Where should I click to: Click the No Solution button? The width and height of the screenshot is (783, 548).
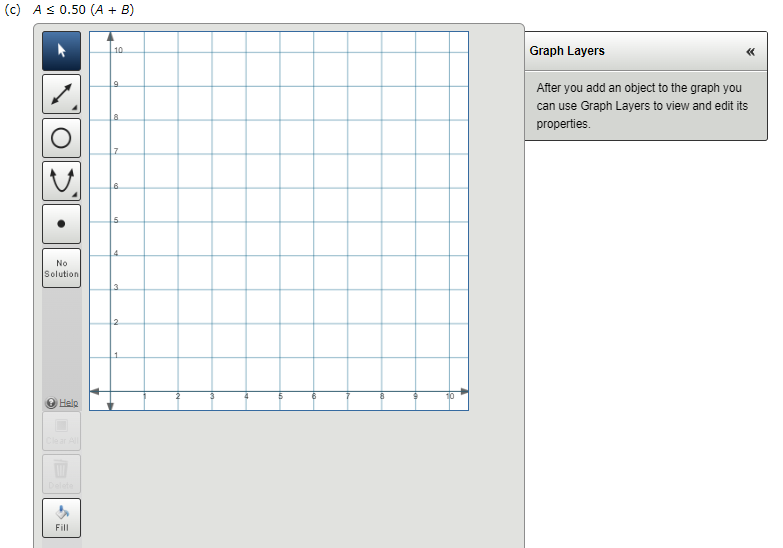pyautogui.click(x=61, y=268)
